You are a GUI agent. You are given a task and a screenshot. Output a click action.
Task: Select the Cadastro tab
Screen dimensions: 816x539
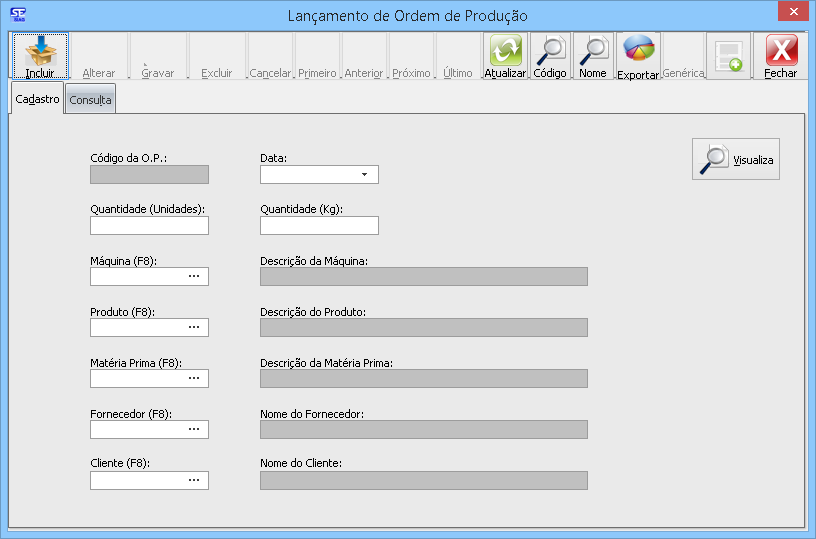point(38,99)
